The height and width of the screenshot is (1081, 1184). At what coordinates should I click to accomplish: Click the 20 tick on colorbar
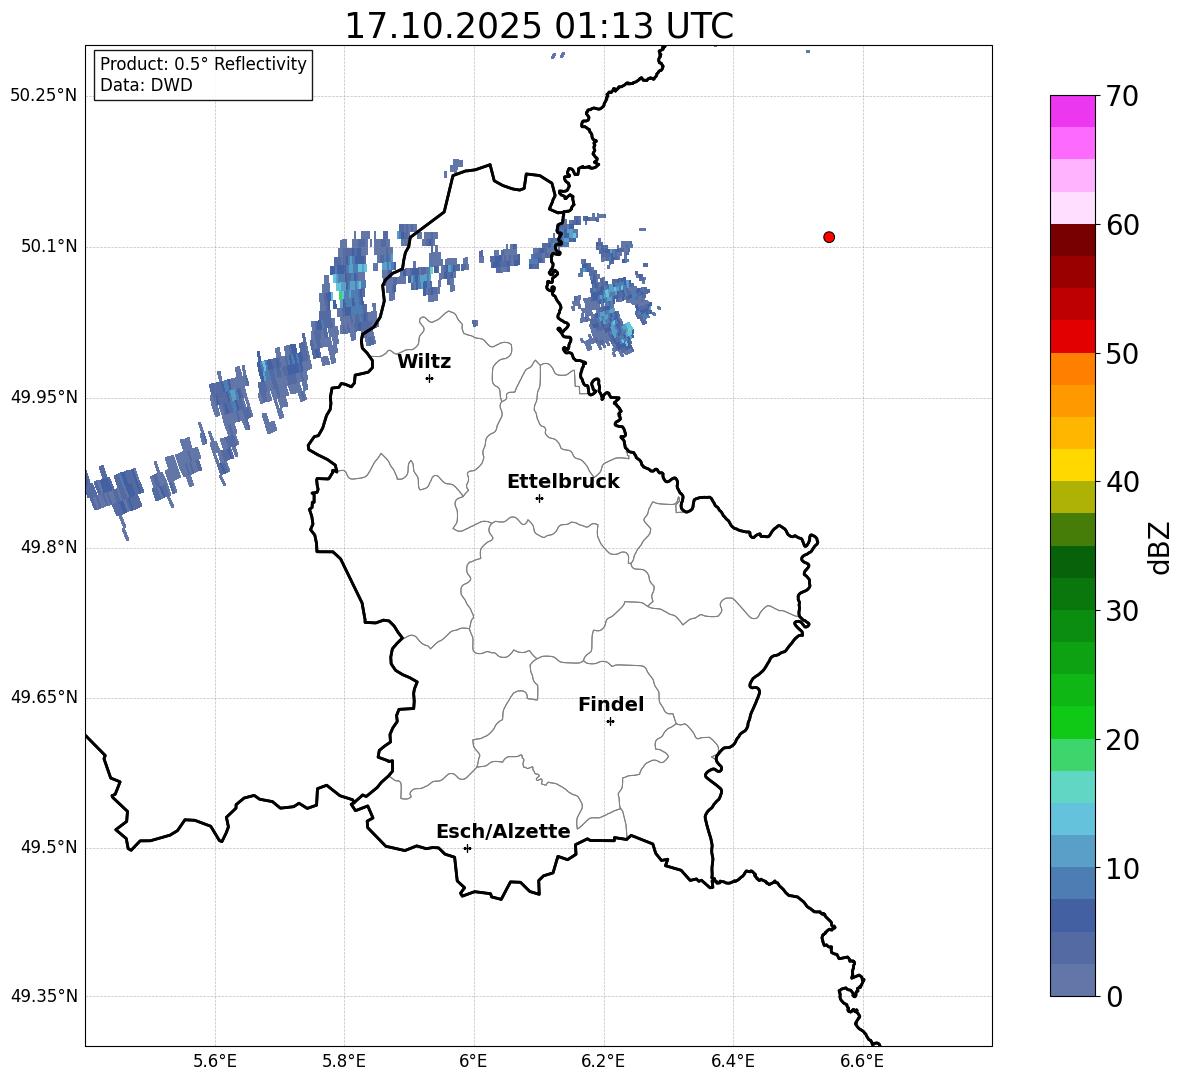(1122, 740)
